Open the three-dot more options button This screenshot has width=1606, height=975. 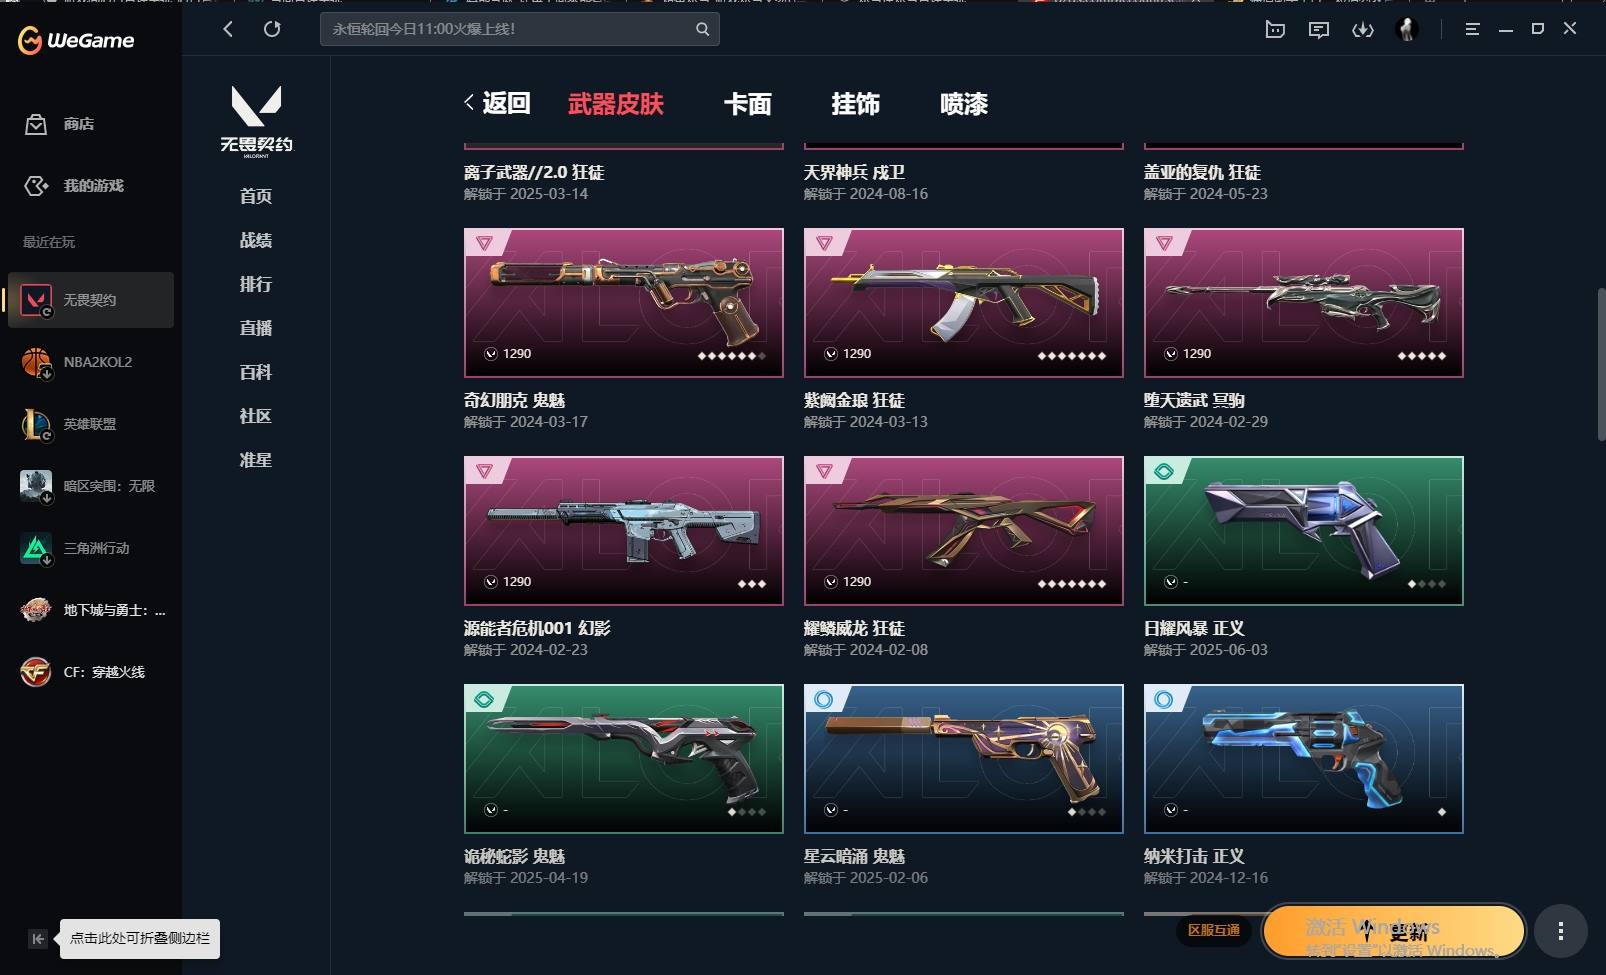[1560, 931]
